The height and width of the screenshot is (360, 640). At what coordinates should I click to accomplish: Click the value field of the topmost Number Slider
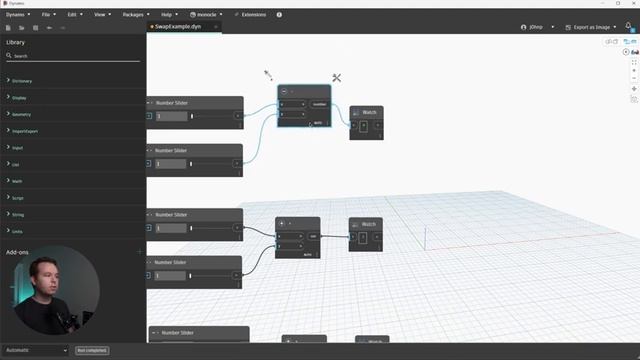(x=171, y=116)
